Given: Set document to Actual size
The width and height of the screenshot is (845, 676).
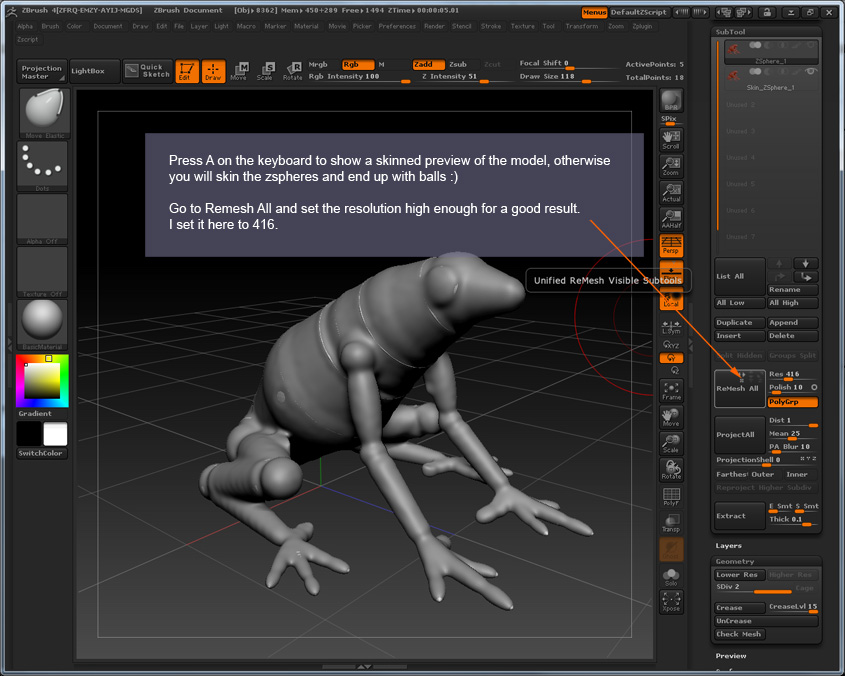Looking at the screenshot, I should [x=671, y=192].
